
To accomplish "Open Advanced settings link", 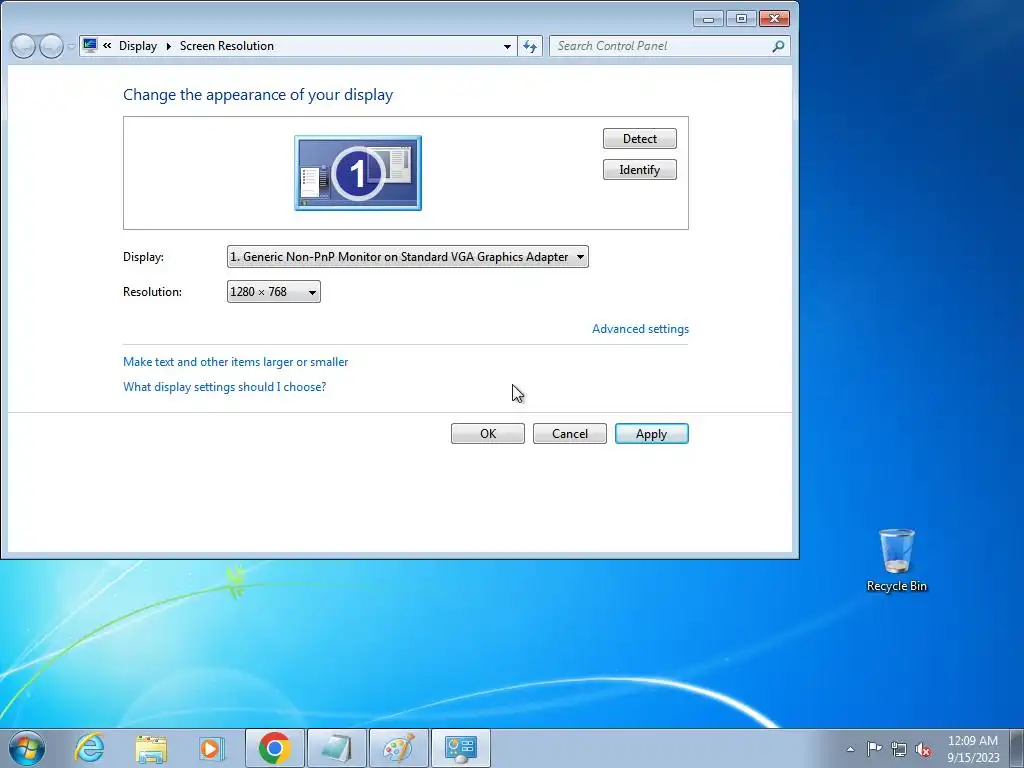I will pyautogui.click(x=640, y=328).
